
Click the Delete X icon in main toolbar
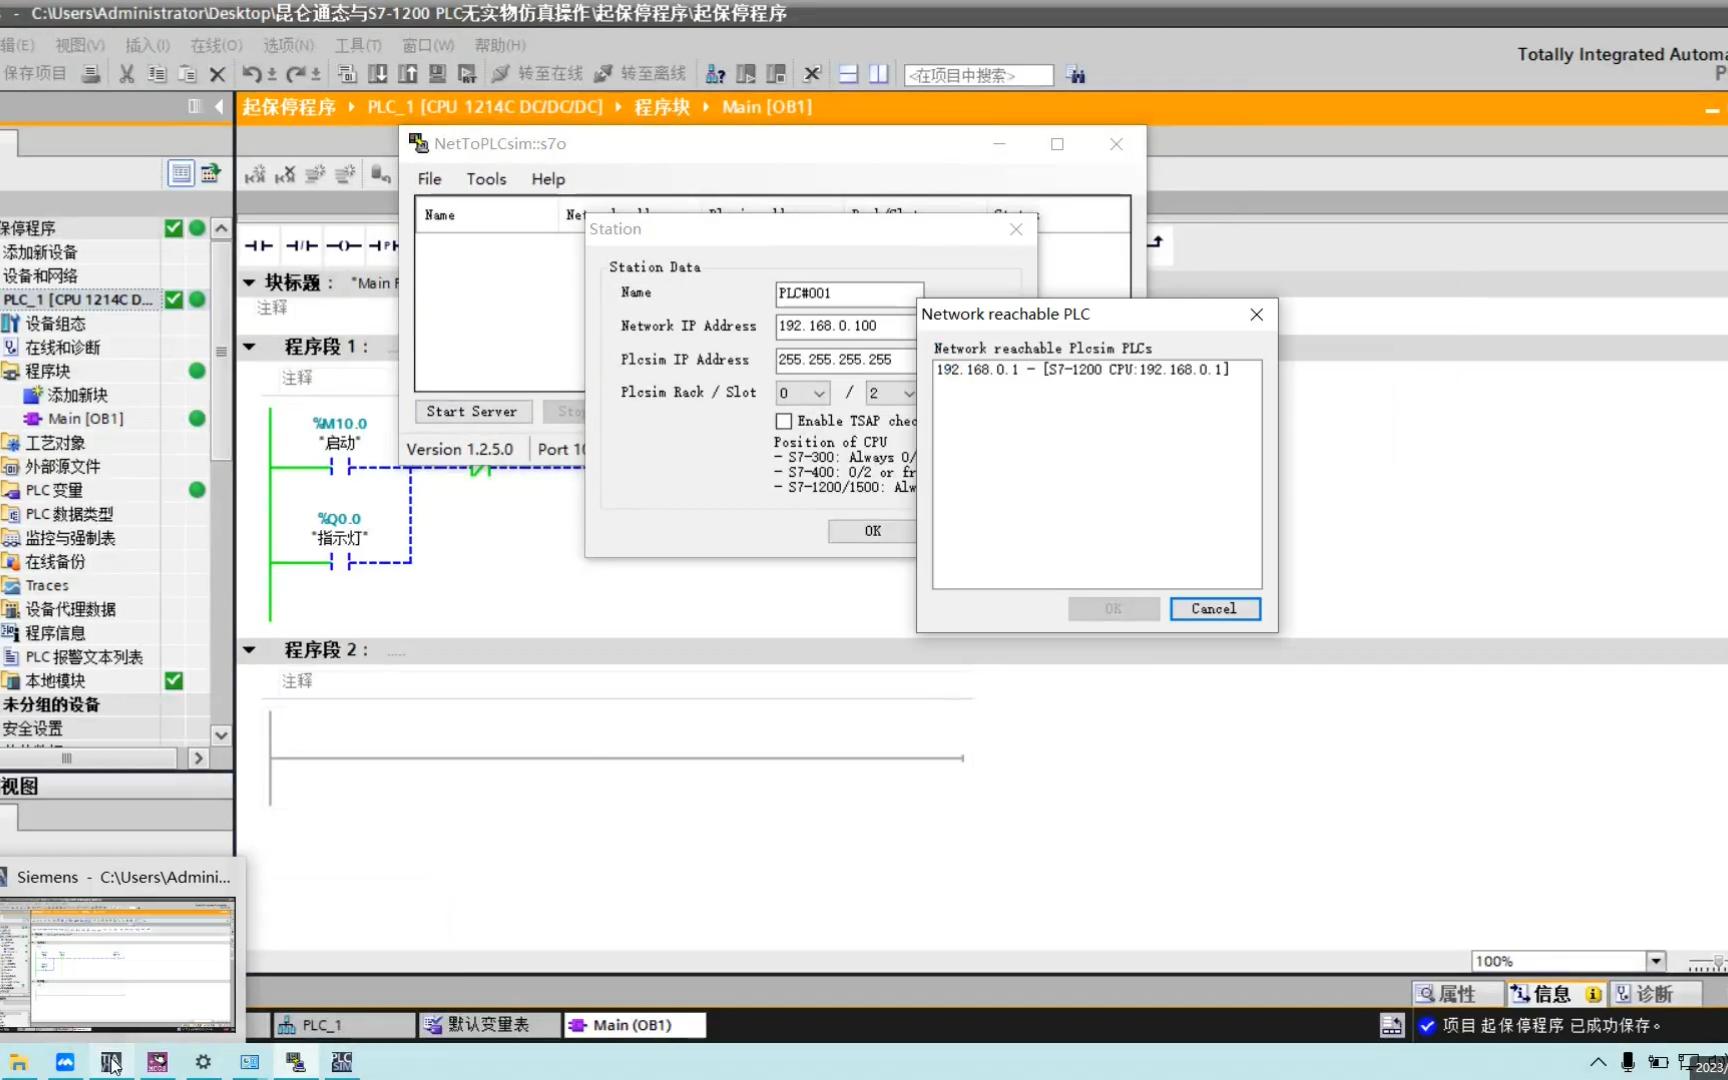click(x=217, y=74)
